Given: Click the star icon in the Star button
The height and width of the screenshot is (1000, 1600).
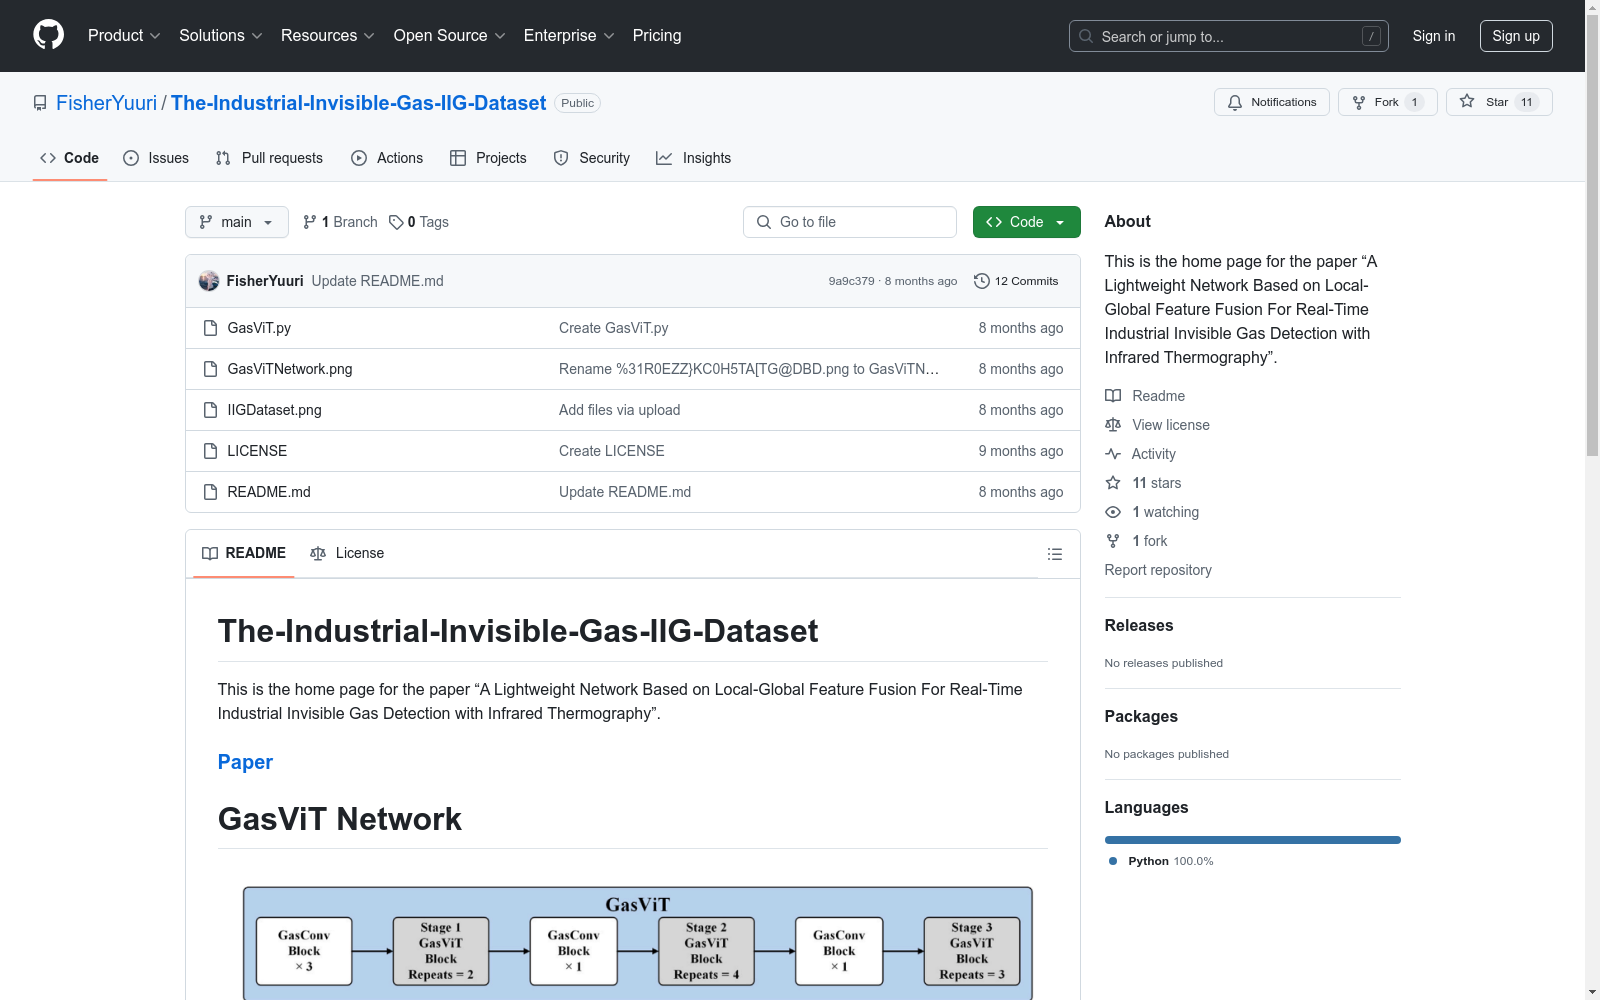Looking at the screenshot, I should (1467, 101).
